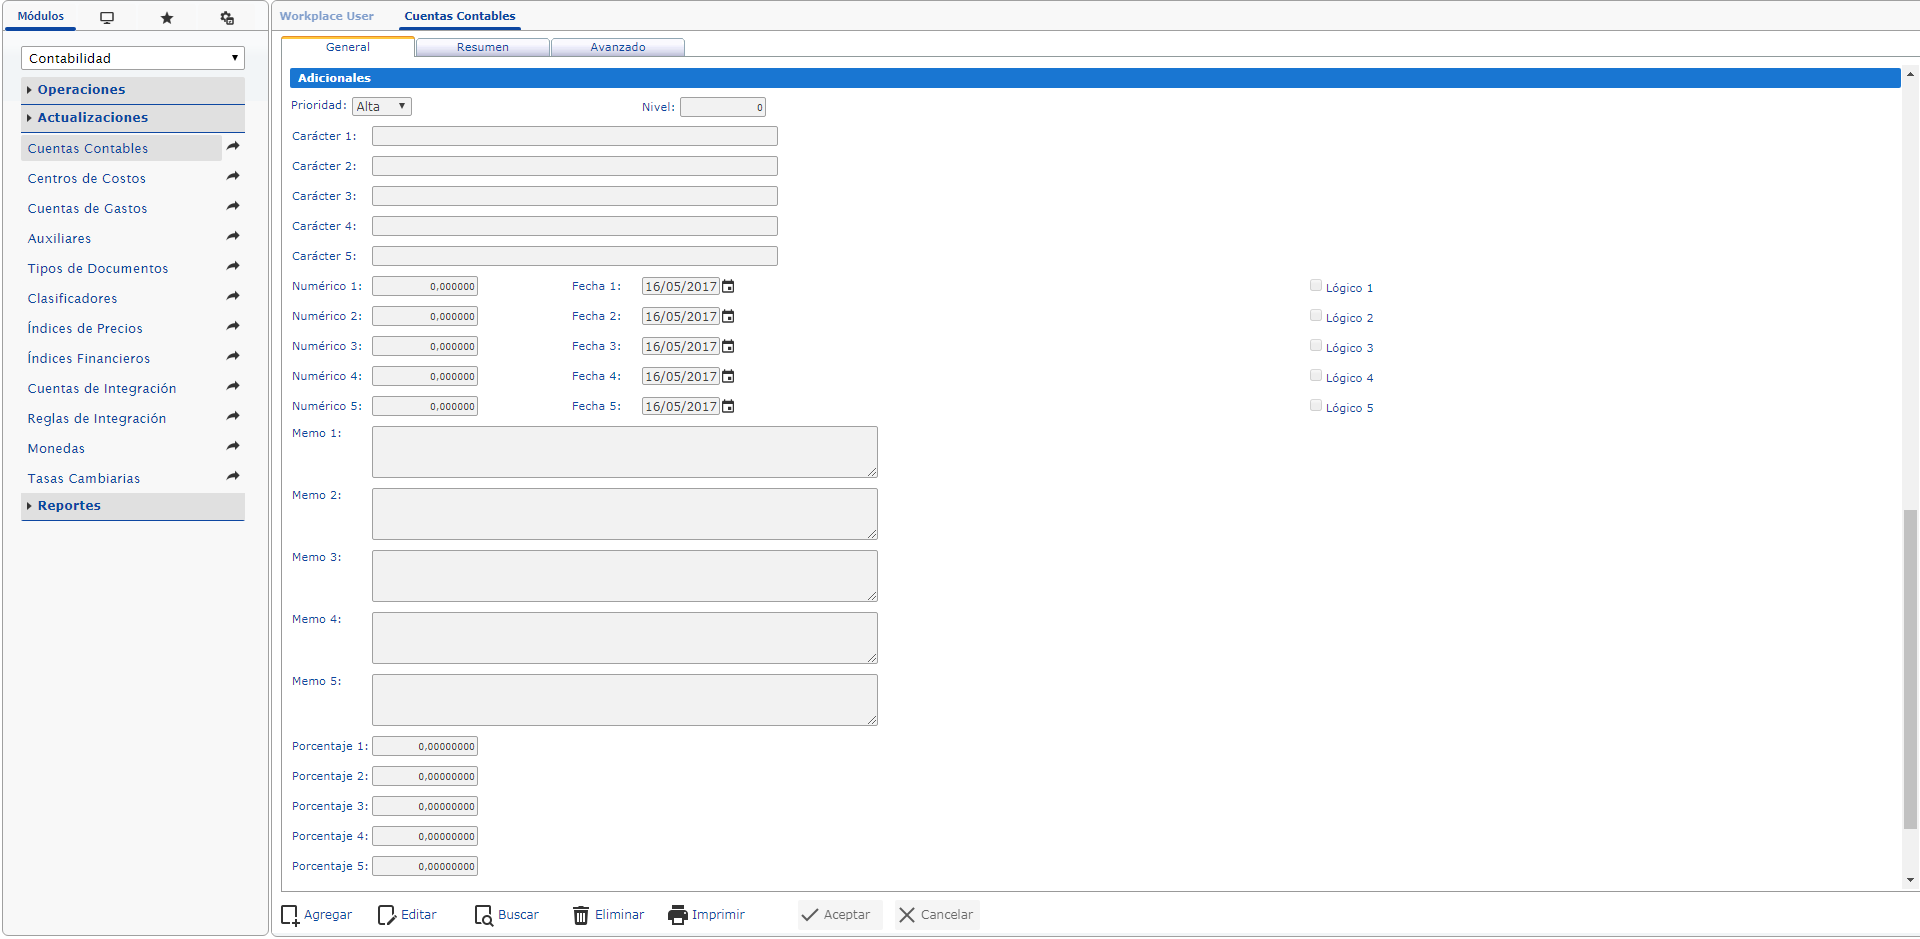Click arrow icon beside Índices de Precios
The height and width of the screenshot is (939, 1920).
(233, 326)
